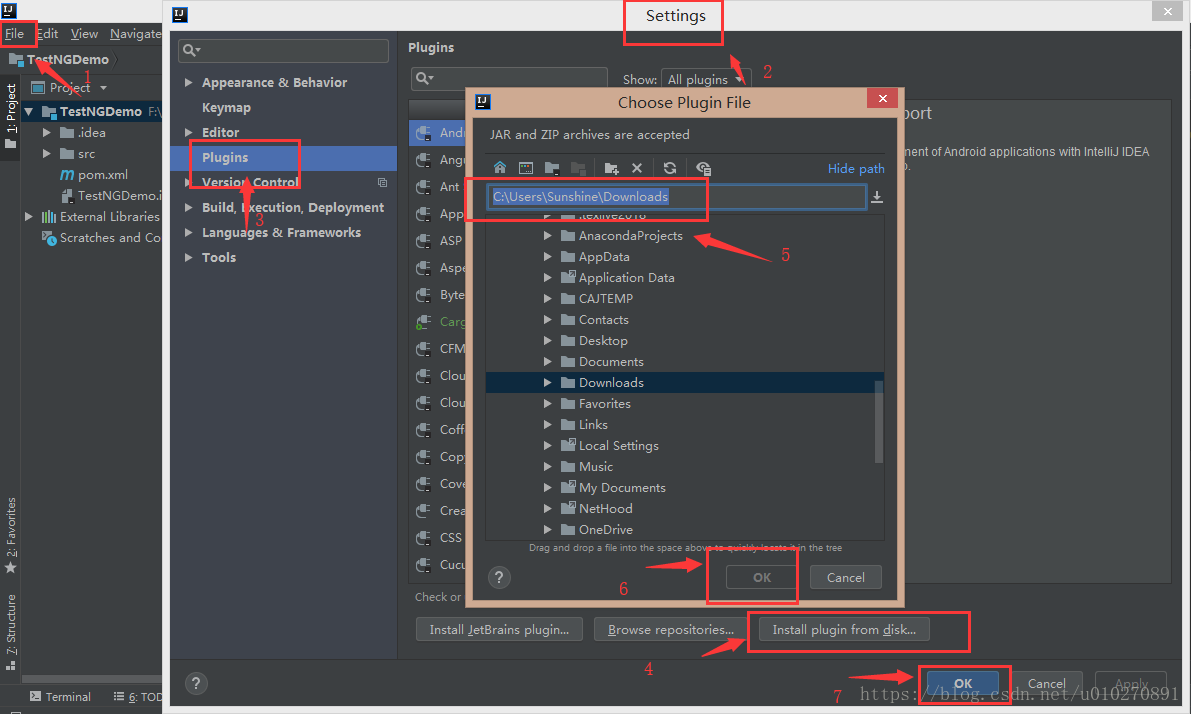1191x714 pixels.
Task: Click the plugins search magnifier icon
Action: (x=424, y=78)
